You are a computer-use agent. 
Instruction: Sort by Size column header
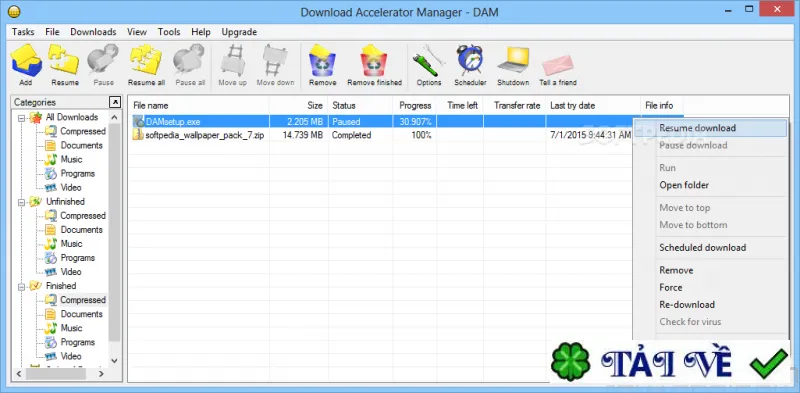pos(298,106)
